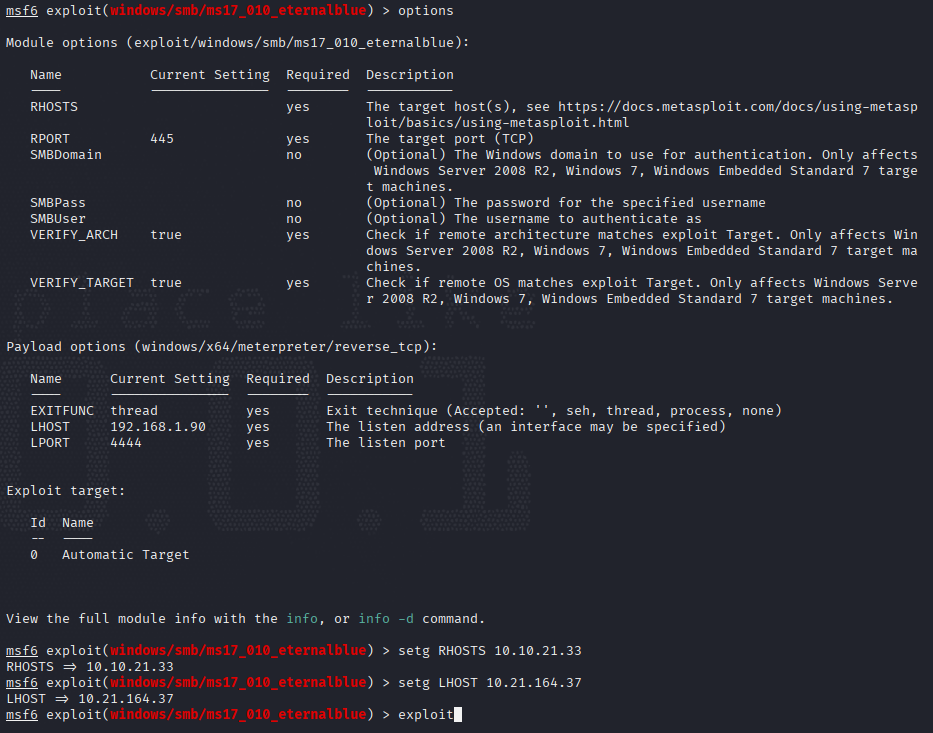Viewport: 933px width, 733px height.
Task: Click the VERIFY_ARCH option name
Action: (74, 236)
